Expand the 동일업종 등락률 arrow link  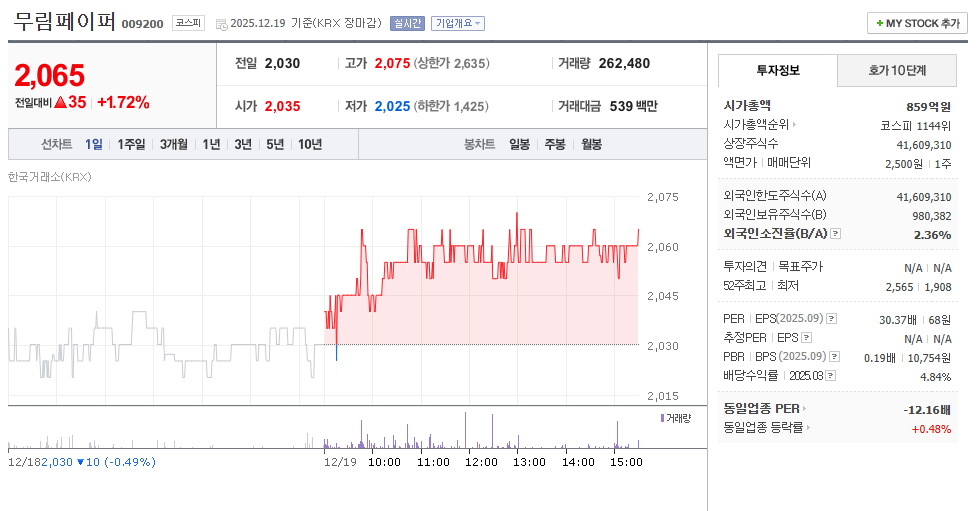pos(808,427)
